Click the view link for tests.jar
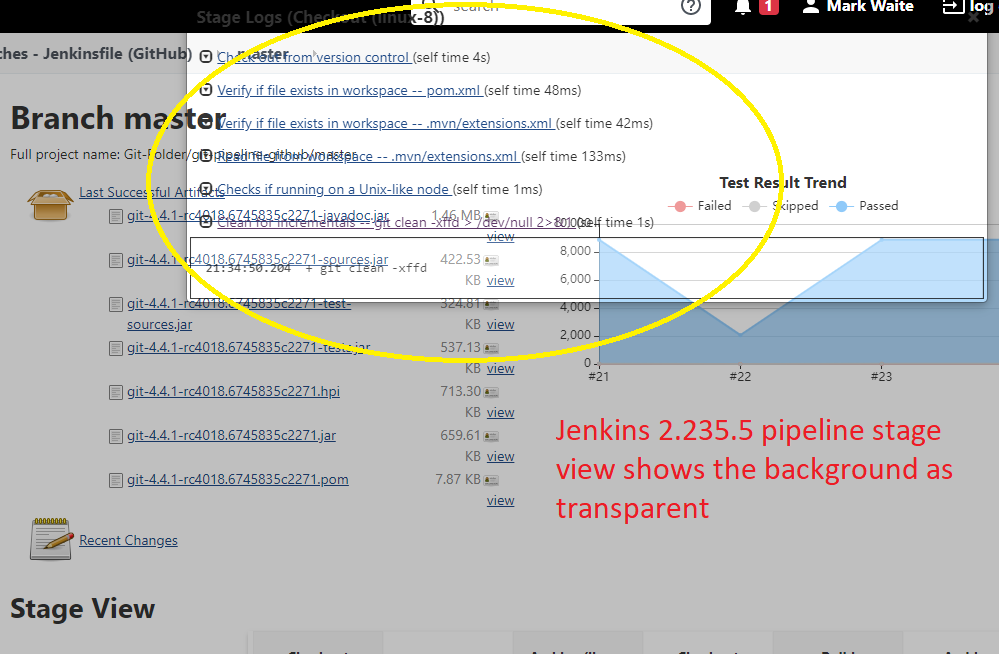 click(500, 368)
